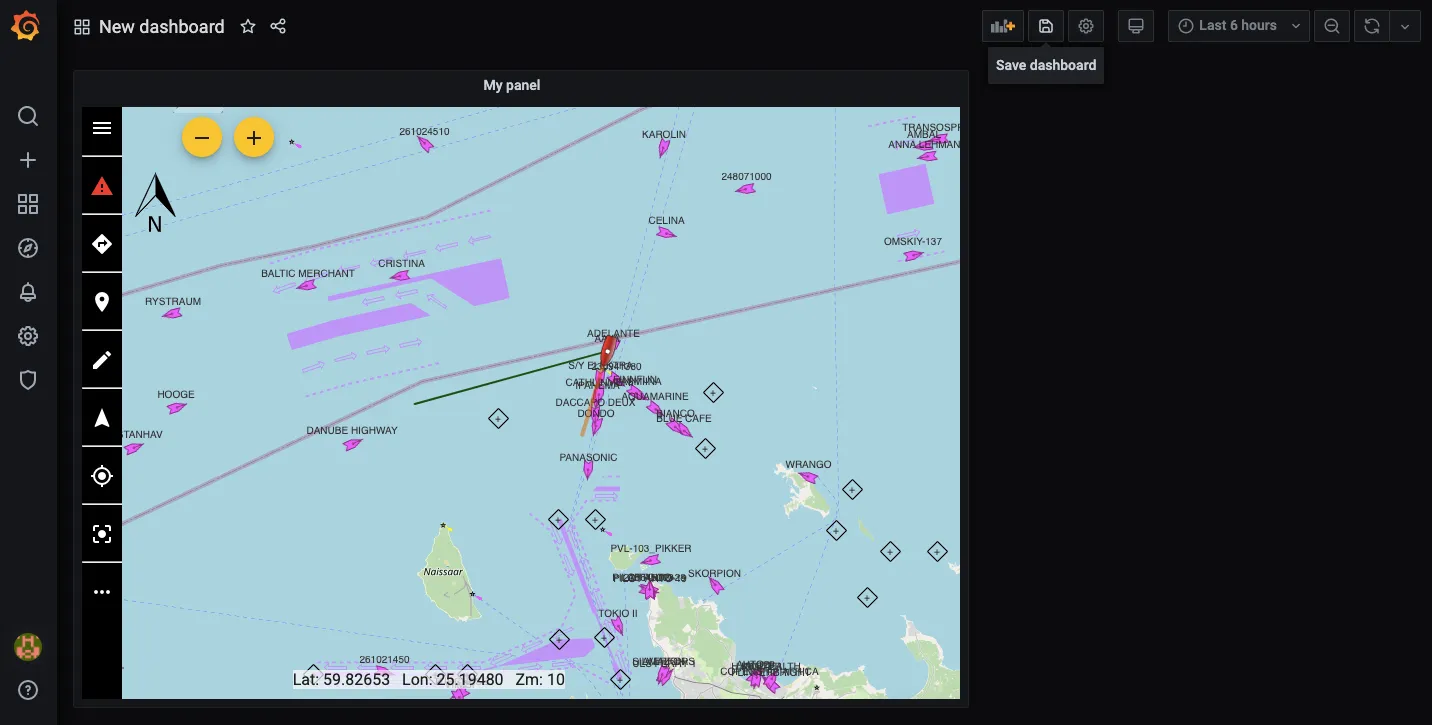Zoom in the map with plus button
1432x725 pixels.
pos(254,138)
